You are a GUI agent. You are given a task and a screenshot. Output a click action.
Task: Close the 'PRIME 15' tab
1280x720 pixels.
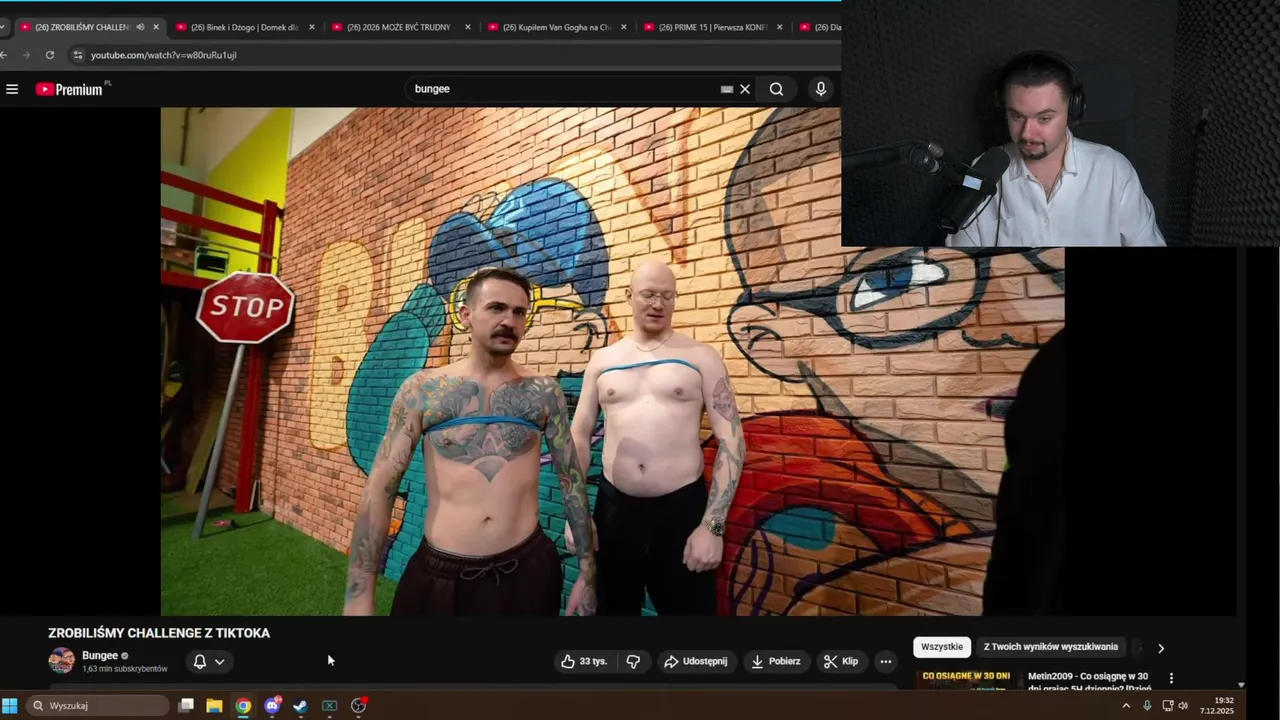[x=780, y=27]
